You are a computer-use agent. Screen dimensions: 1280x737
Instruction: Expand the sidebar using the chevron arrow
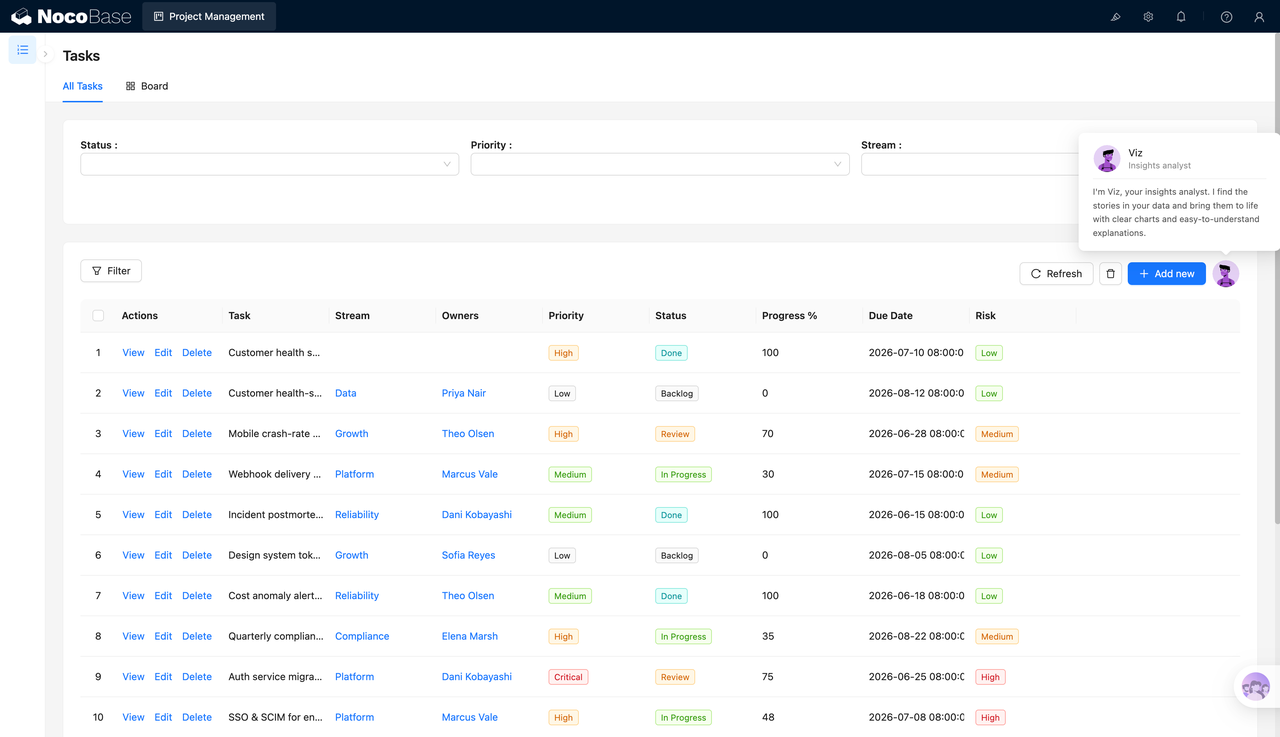pos(45,54)
